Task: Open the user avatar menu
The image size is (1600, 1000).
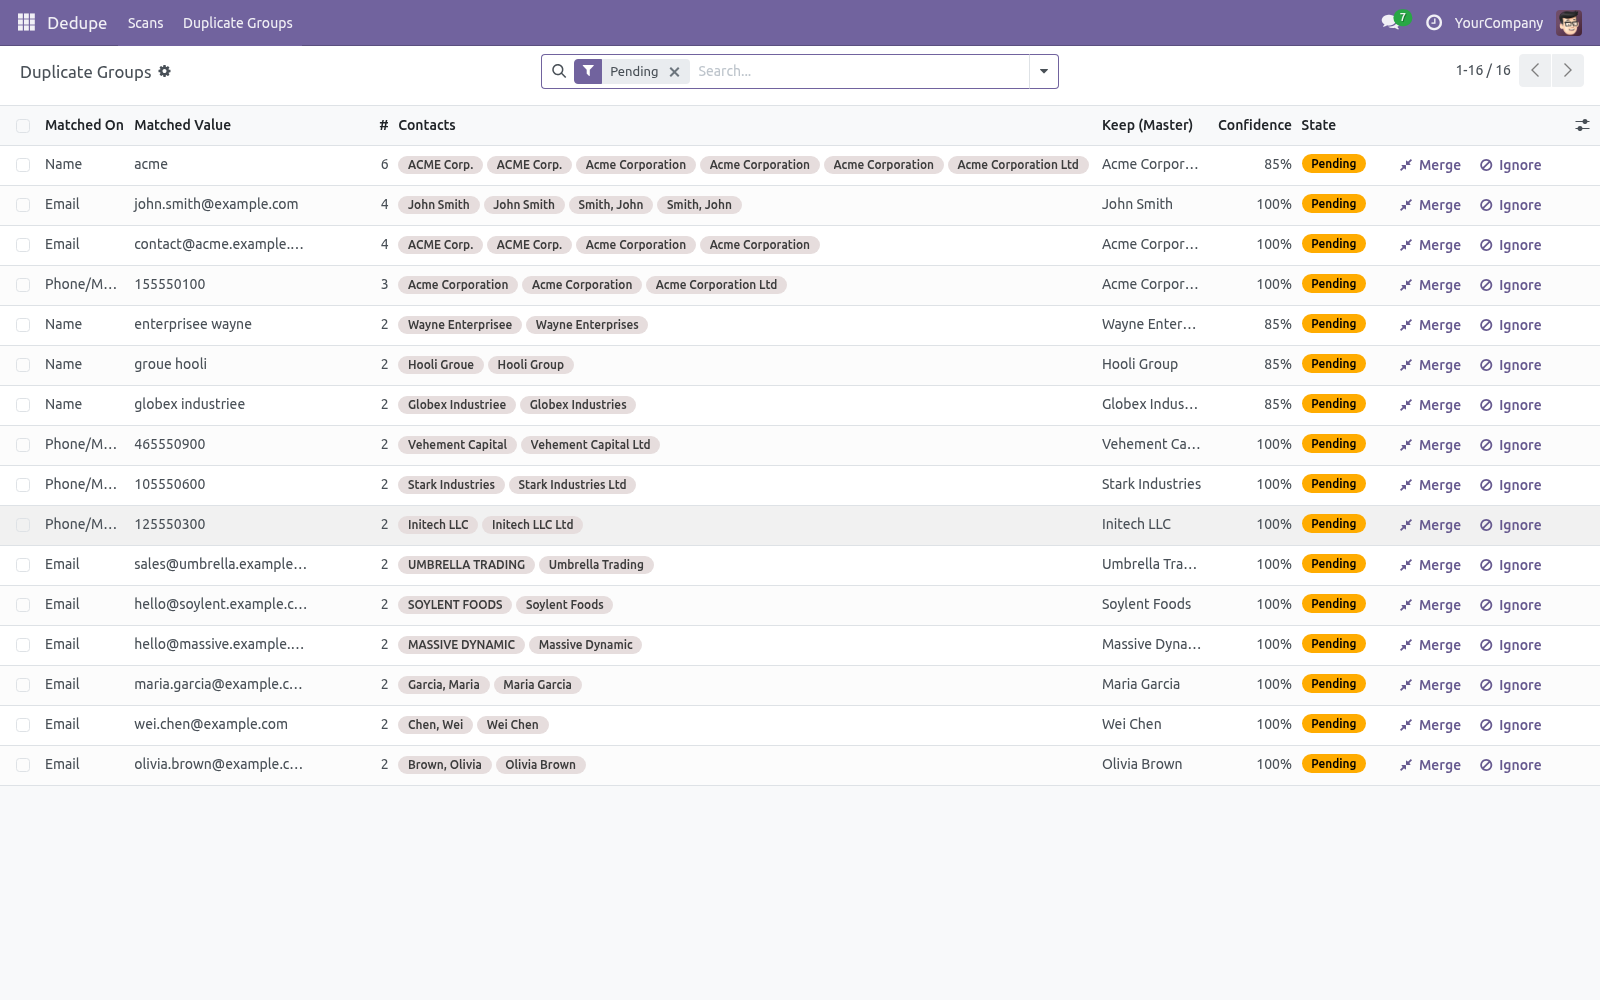Action: point(1569,22)
